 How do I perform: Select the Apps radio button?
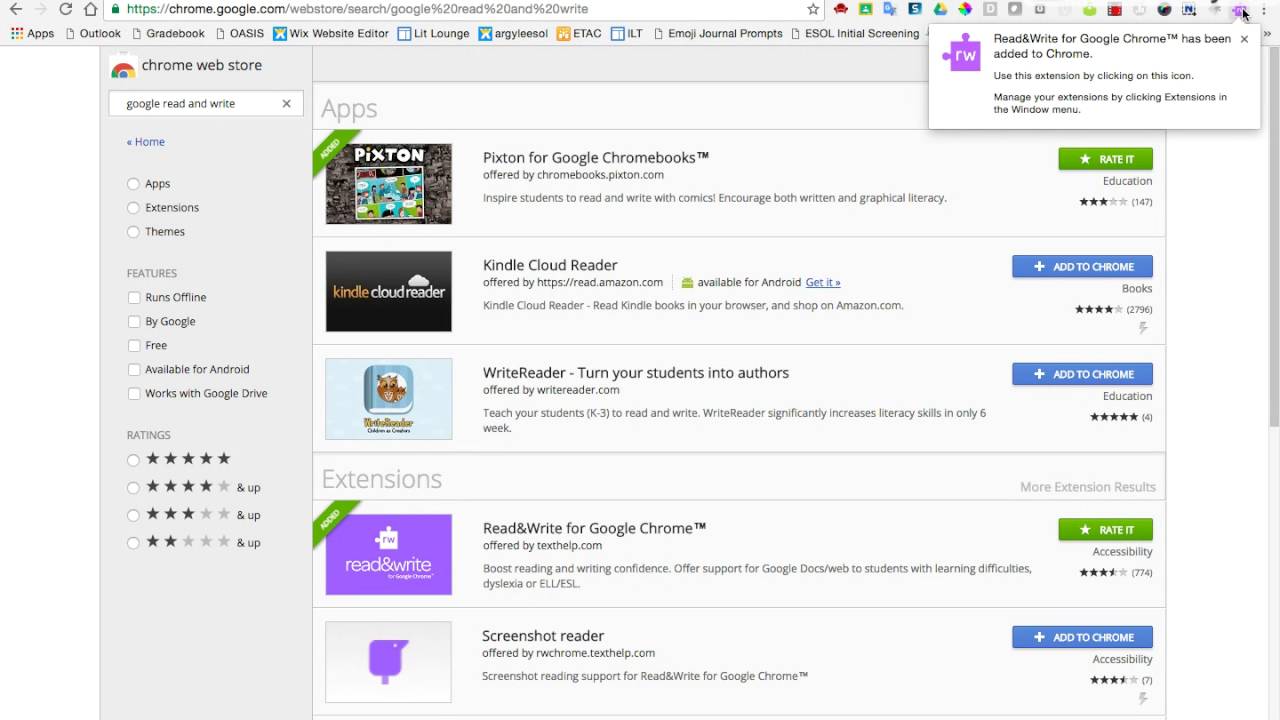[133, 184]
